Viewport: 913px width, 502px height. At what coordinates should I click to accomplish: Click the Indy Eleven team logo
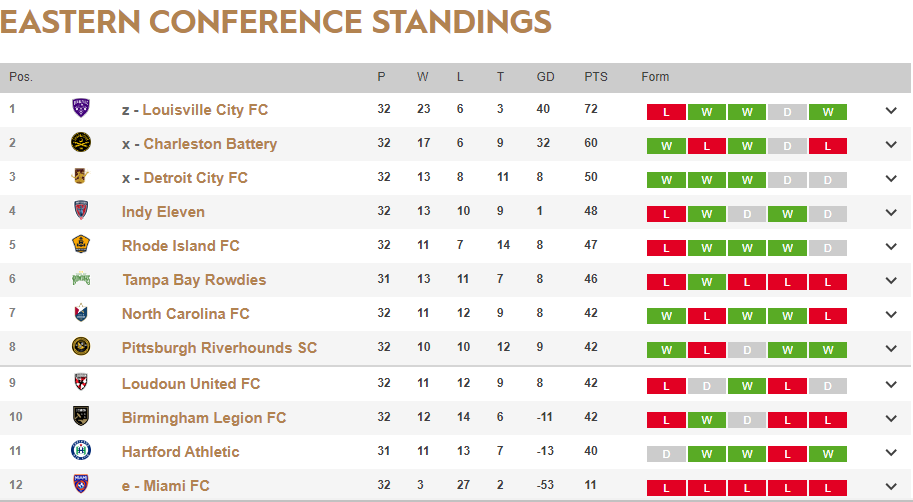[82, 211]
